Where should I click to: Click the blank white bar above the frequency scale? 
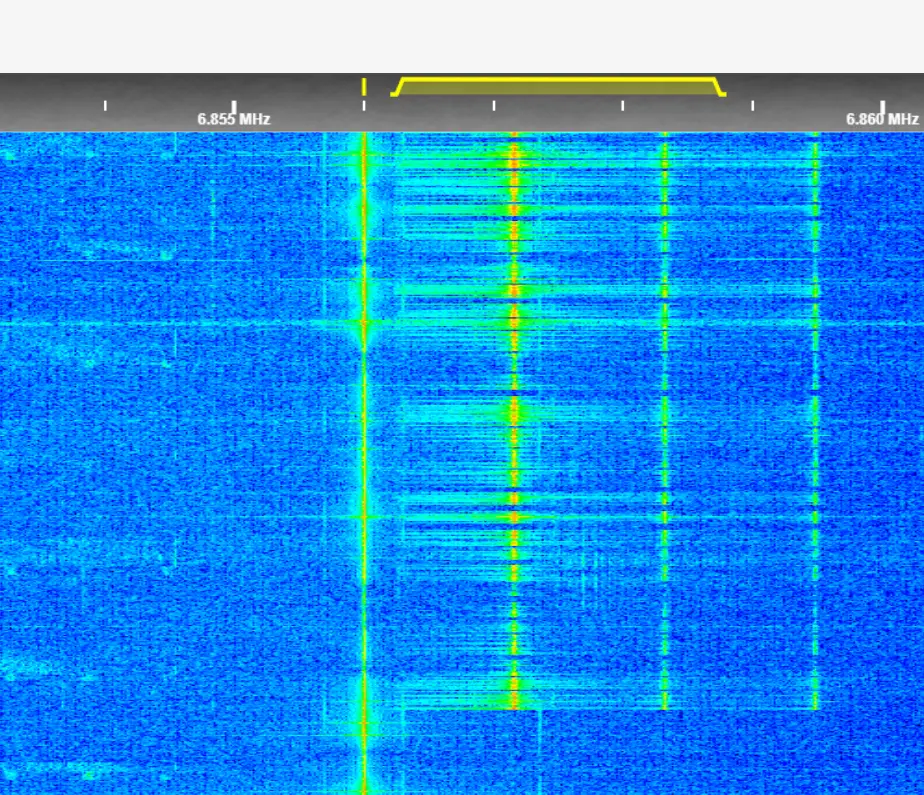[x=462, y=36]
